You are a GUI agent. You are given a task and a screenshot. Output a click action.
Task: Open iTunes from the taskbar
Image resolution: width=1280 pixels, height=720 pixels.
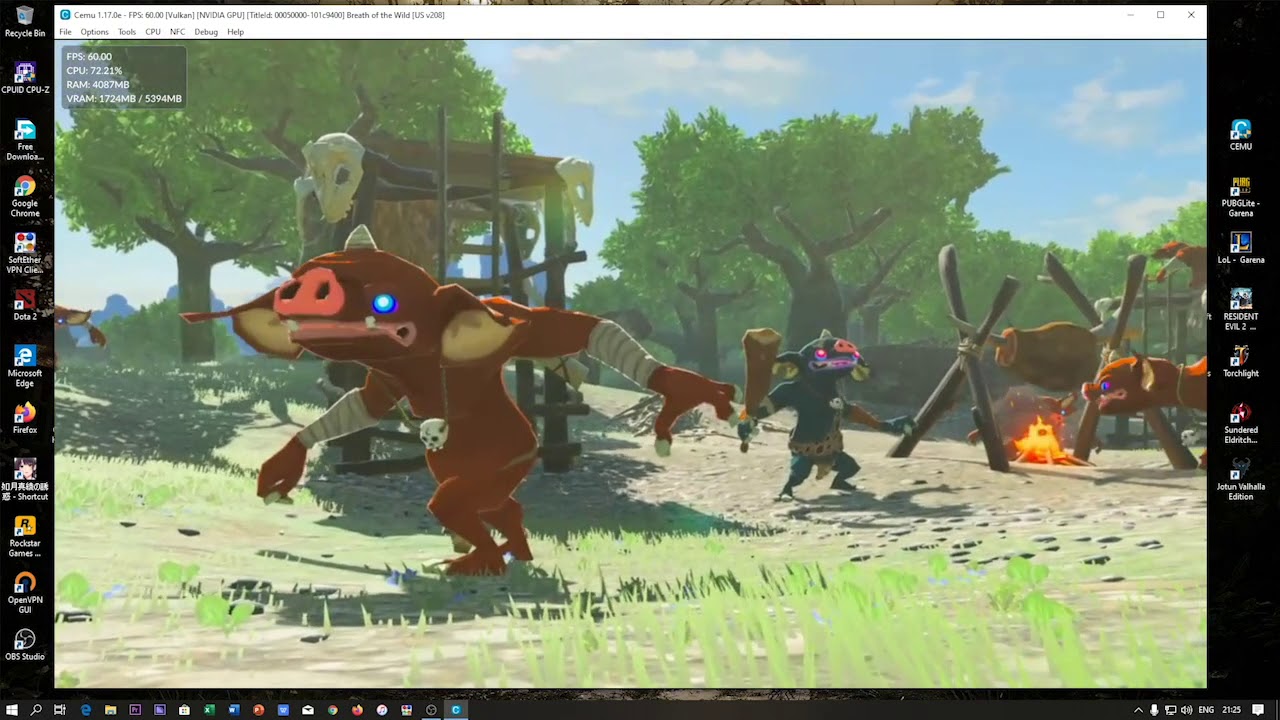[382, 710]
